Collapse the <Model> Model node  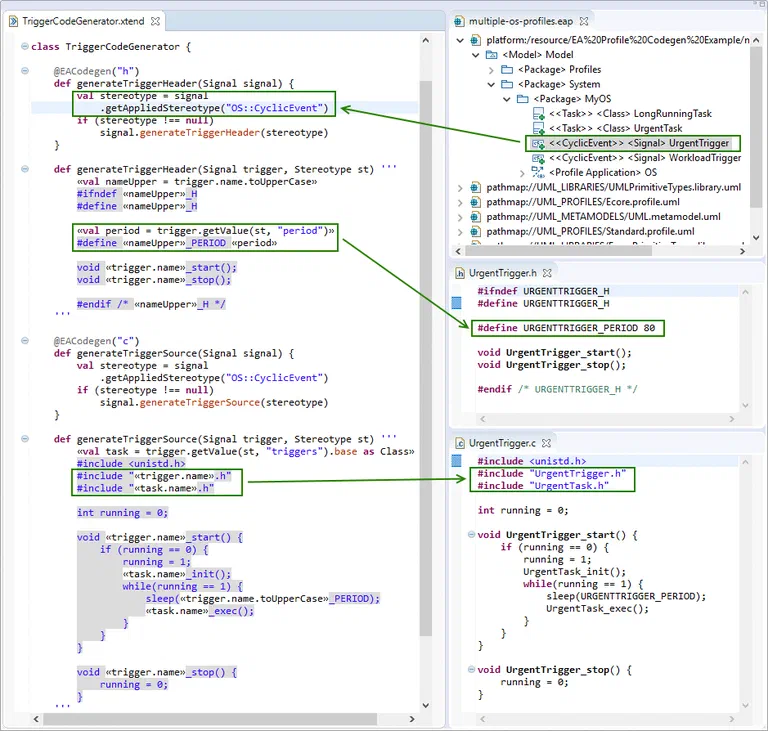click(x=476, y=55)
